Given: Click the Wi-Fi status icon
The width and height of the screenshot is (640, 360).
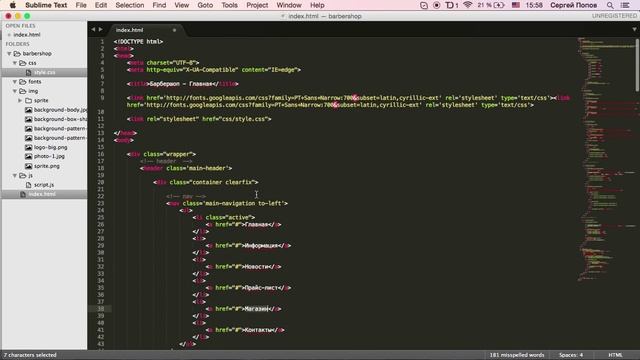Looking at the screenshot, I should point(468,5).
